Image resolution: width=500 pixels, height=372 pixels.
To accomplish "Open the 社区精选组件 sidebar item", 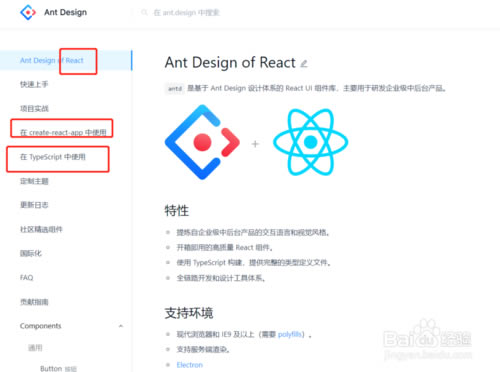I will pyautogui.click(x=41, y=229).
